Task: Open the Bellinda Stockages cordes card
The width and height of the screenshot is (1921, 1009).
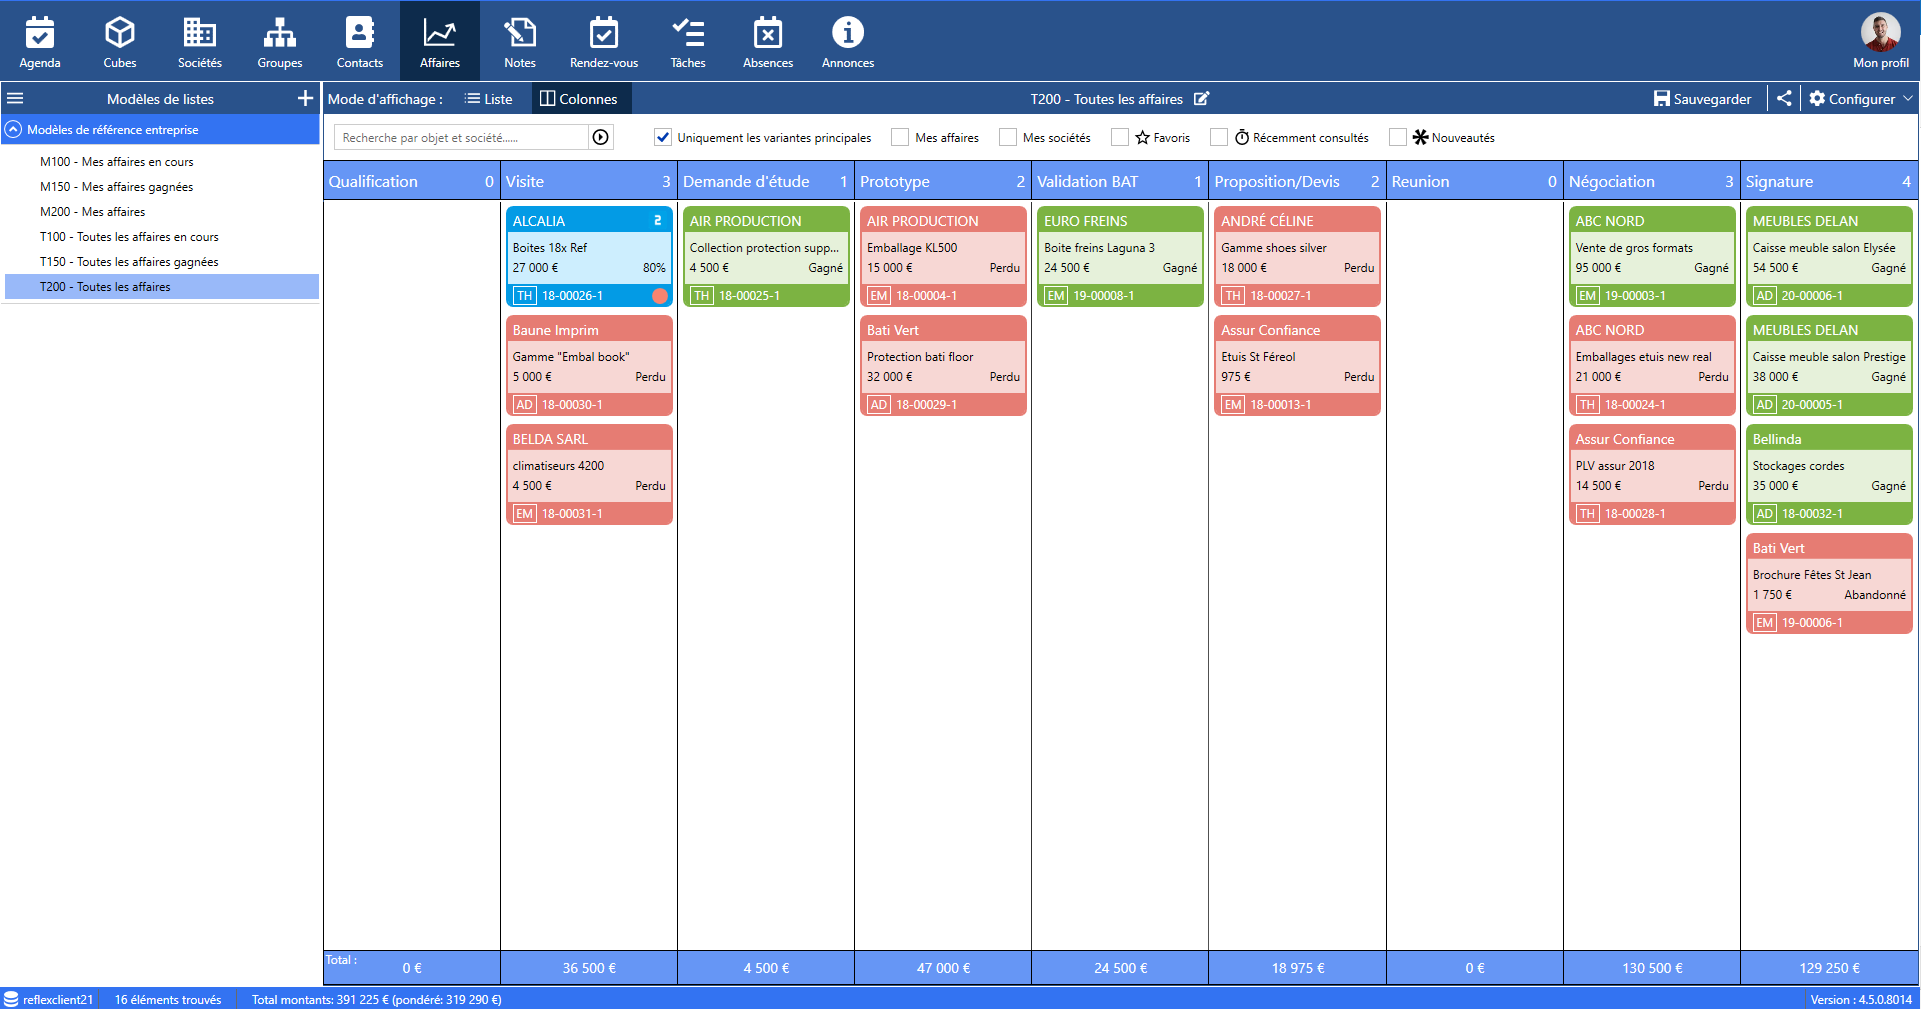Action: click(1829, 474)
